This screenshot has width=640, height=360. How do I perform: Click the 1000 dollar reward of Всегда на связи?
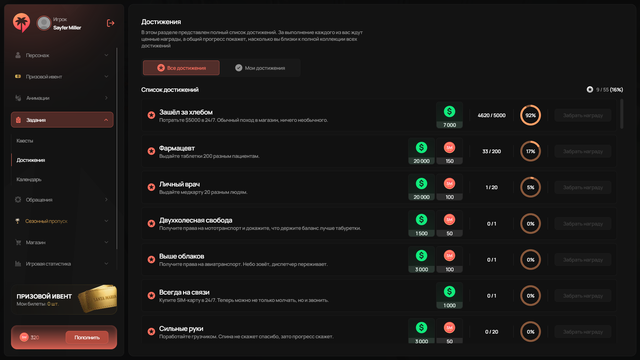point(449,296)
